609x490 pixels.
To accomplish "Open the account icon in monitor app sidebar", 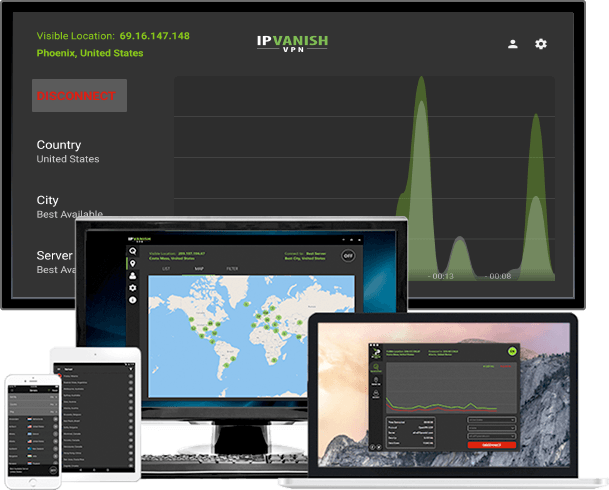I will coord(132,276).
